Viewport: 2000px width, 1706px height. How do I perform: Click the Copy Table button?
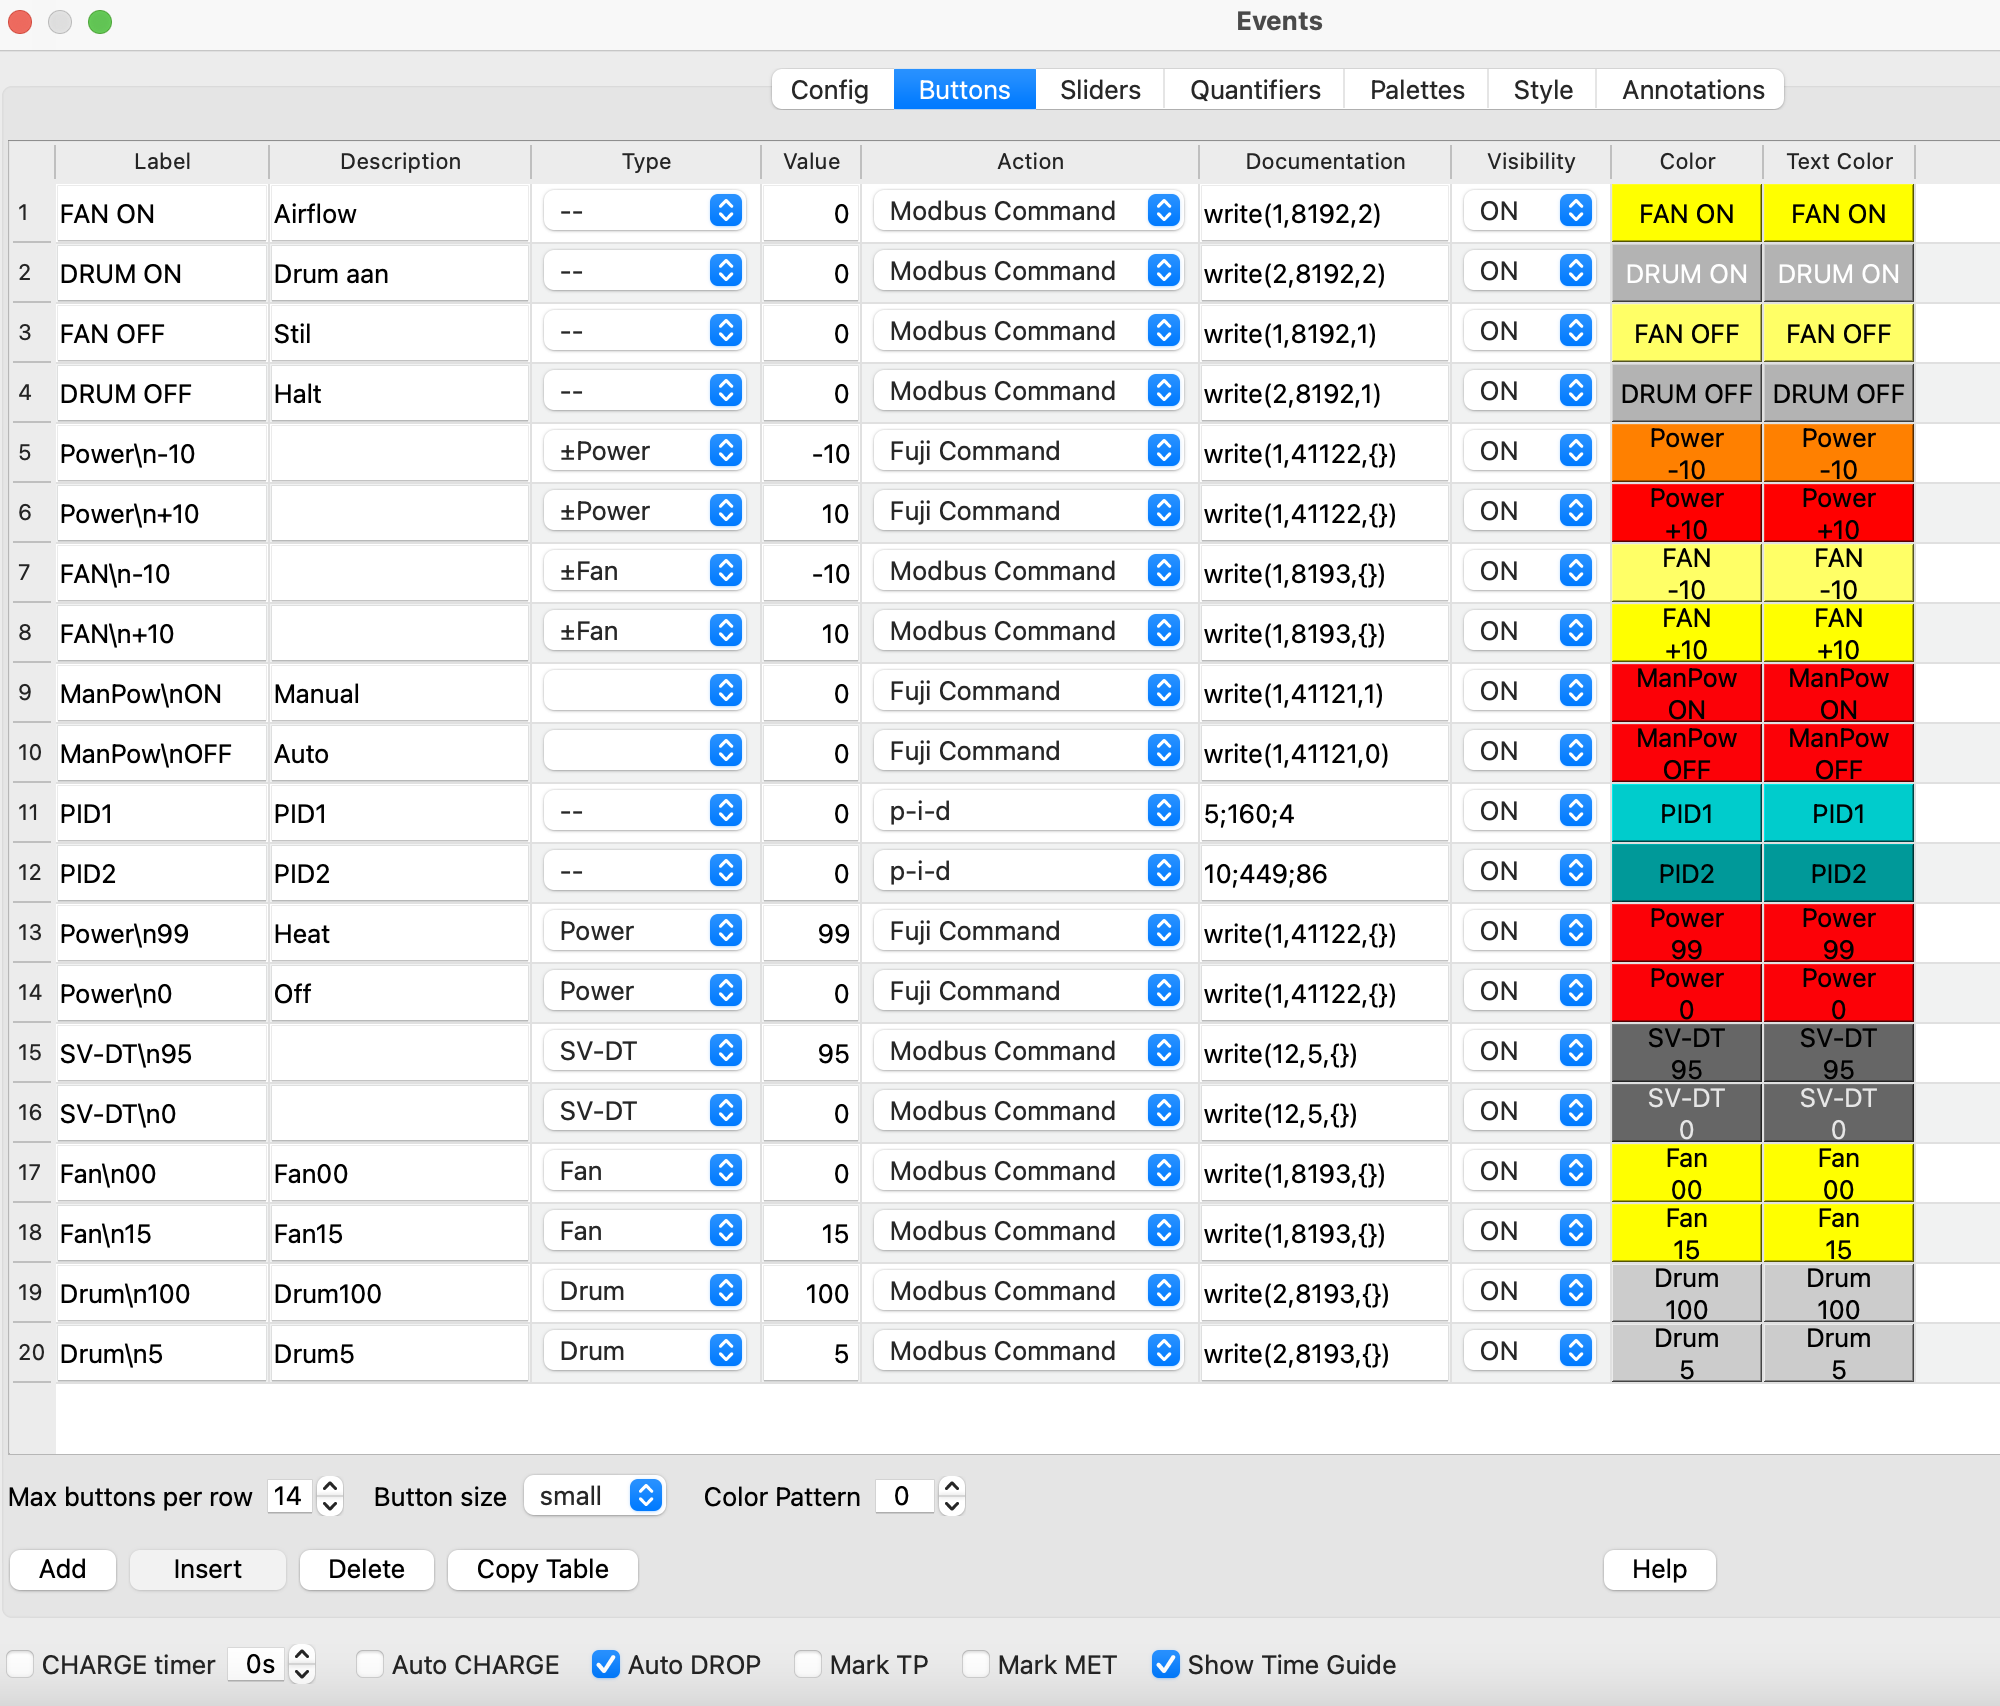point(542,1569)
